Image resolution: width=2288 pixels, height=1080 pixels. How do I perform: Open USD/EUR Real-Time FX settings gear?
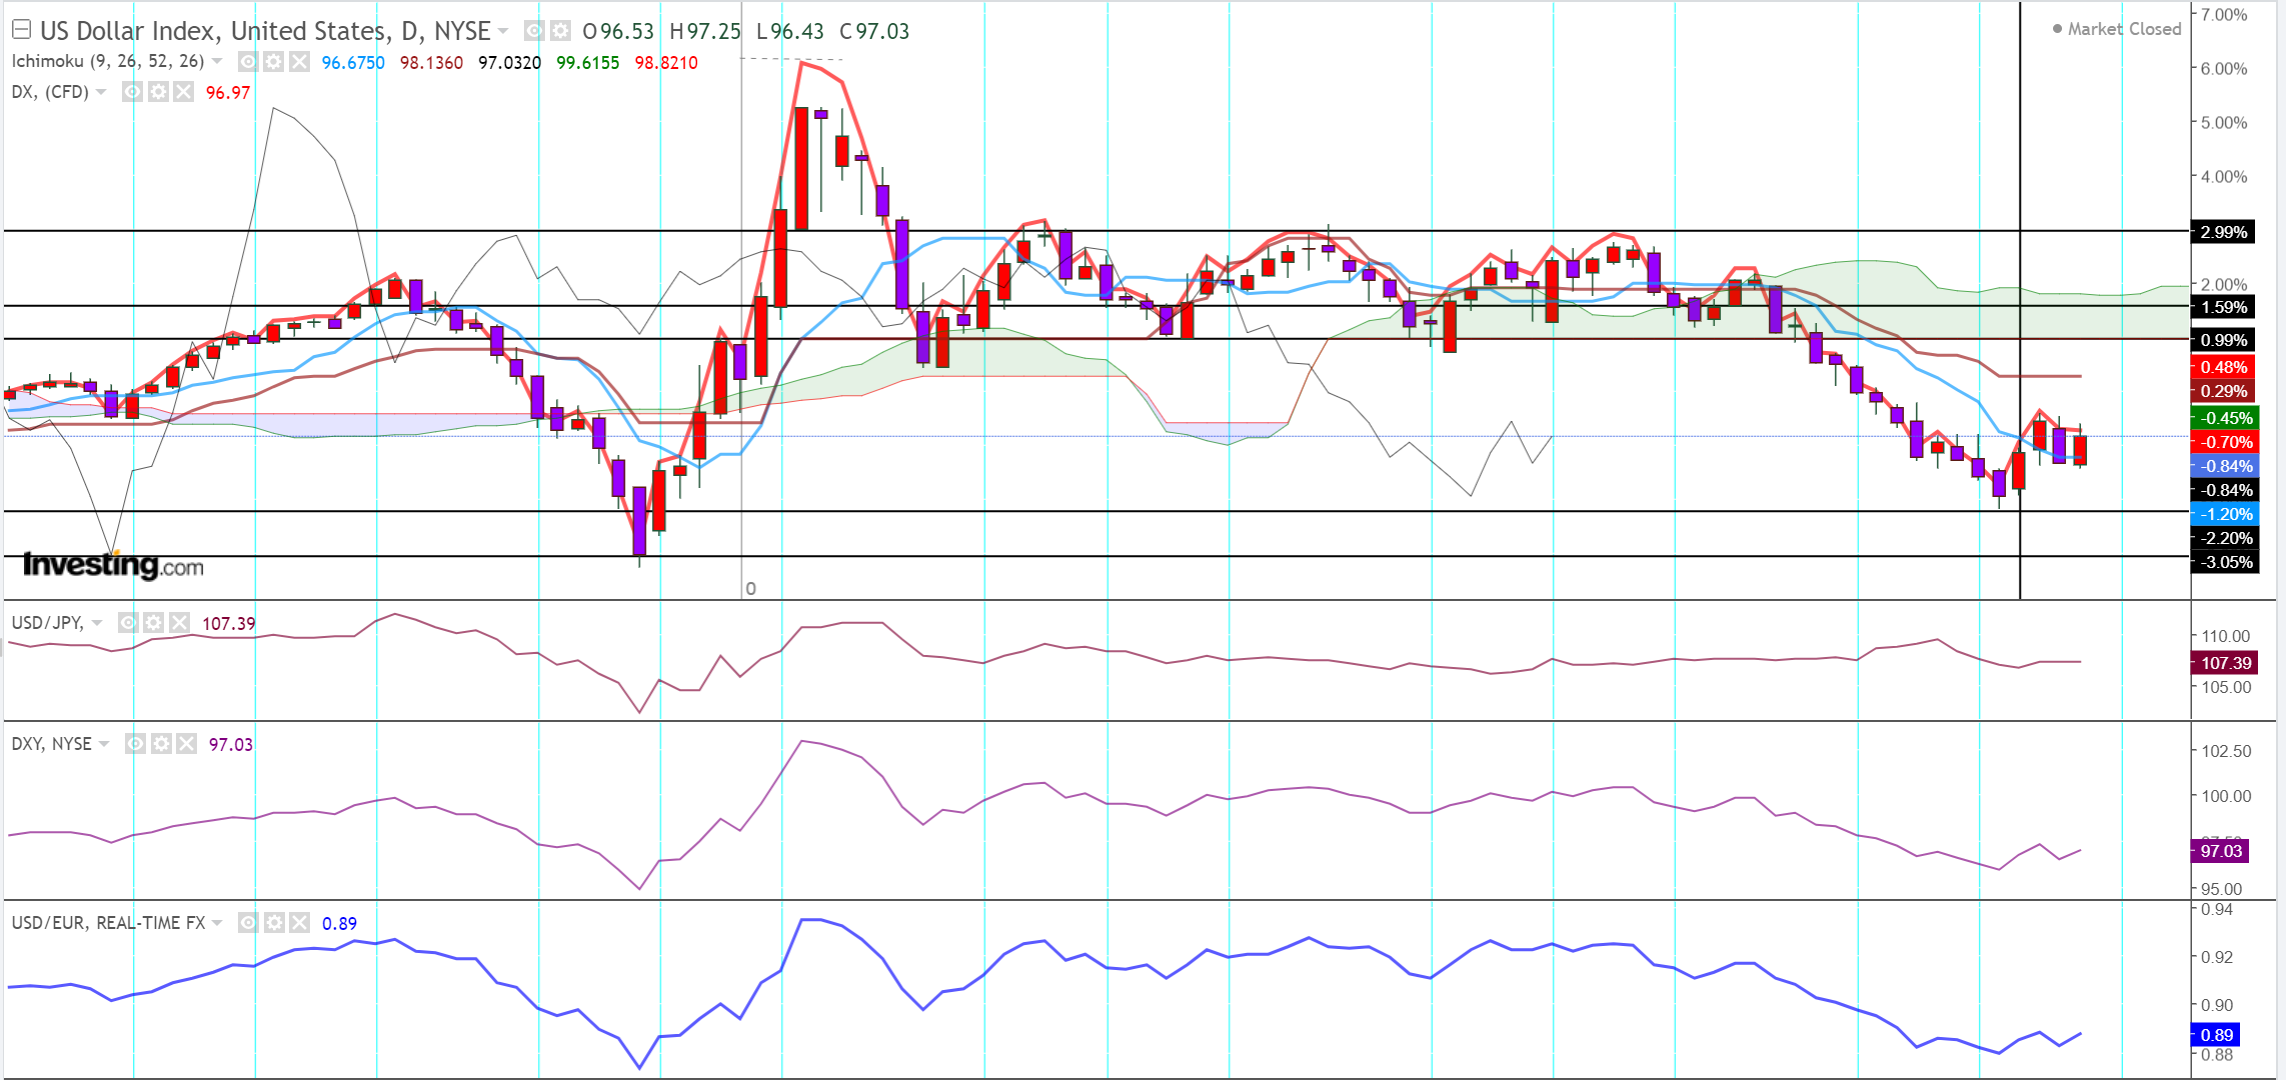274,923
